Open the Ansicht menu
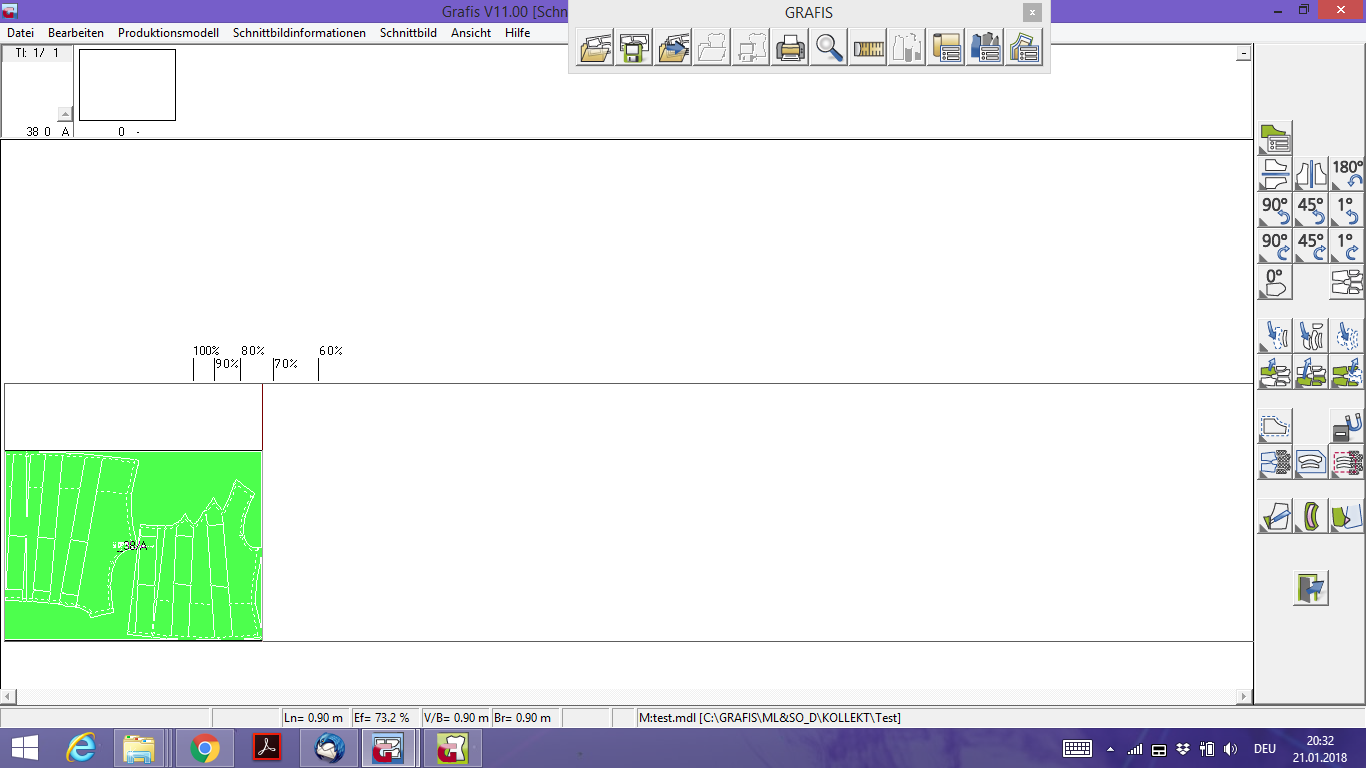The width and height of the screenshot is (1366, 768). [471, 33]
